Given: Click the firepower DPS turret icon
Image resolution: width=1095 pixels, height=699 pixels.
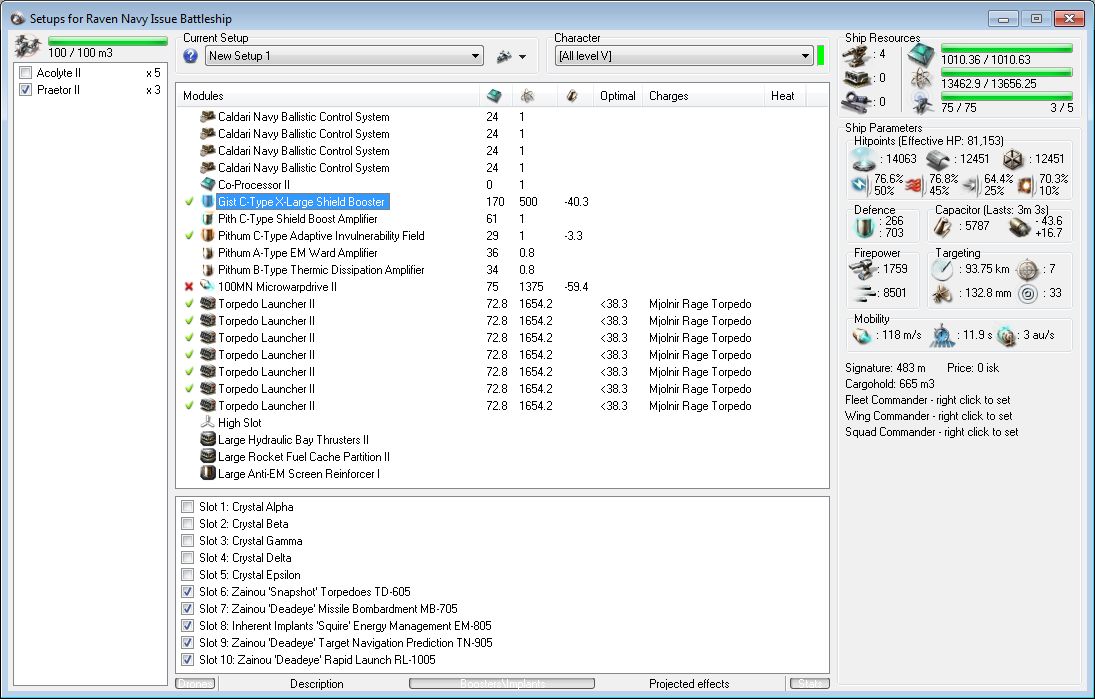Looking at the screenshot, I should click(863, 269).
